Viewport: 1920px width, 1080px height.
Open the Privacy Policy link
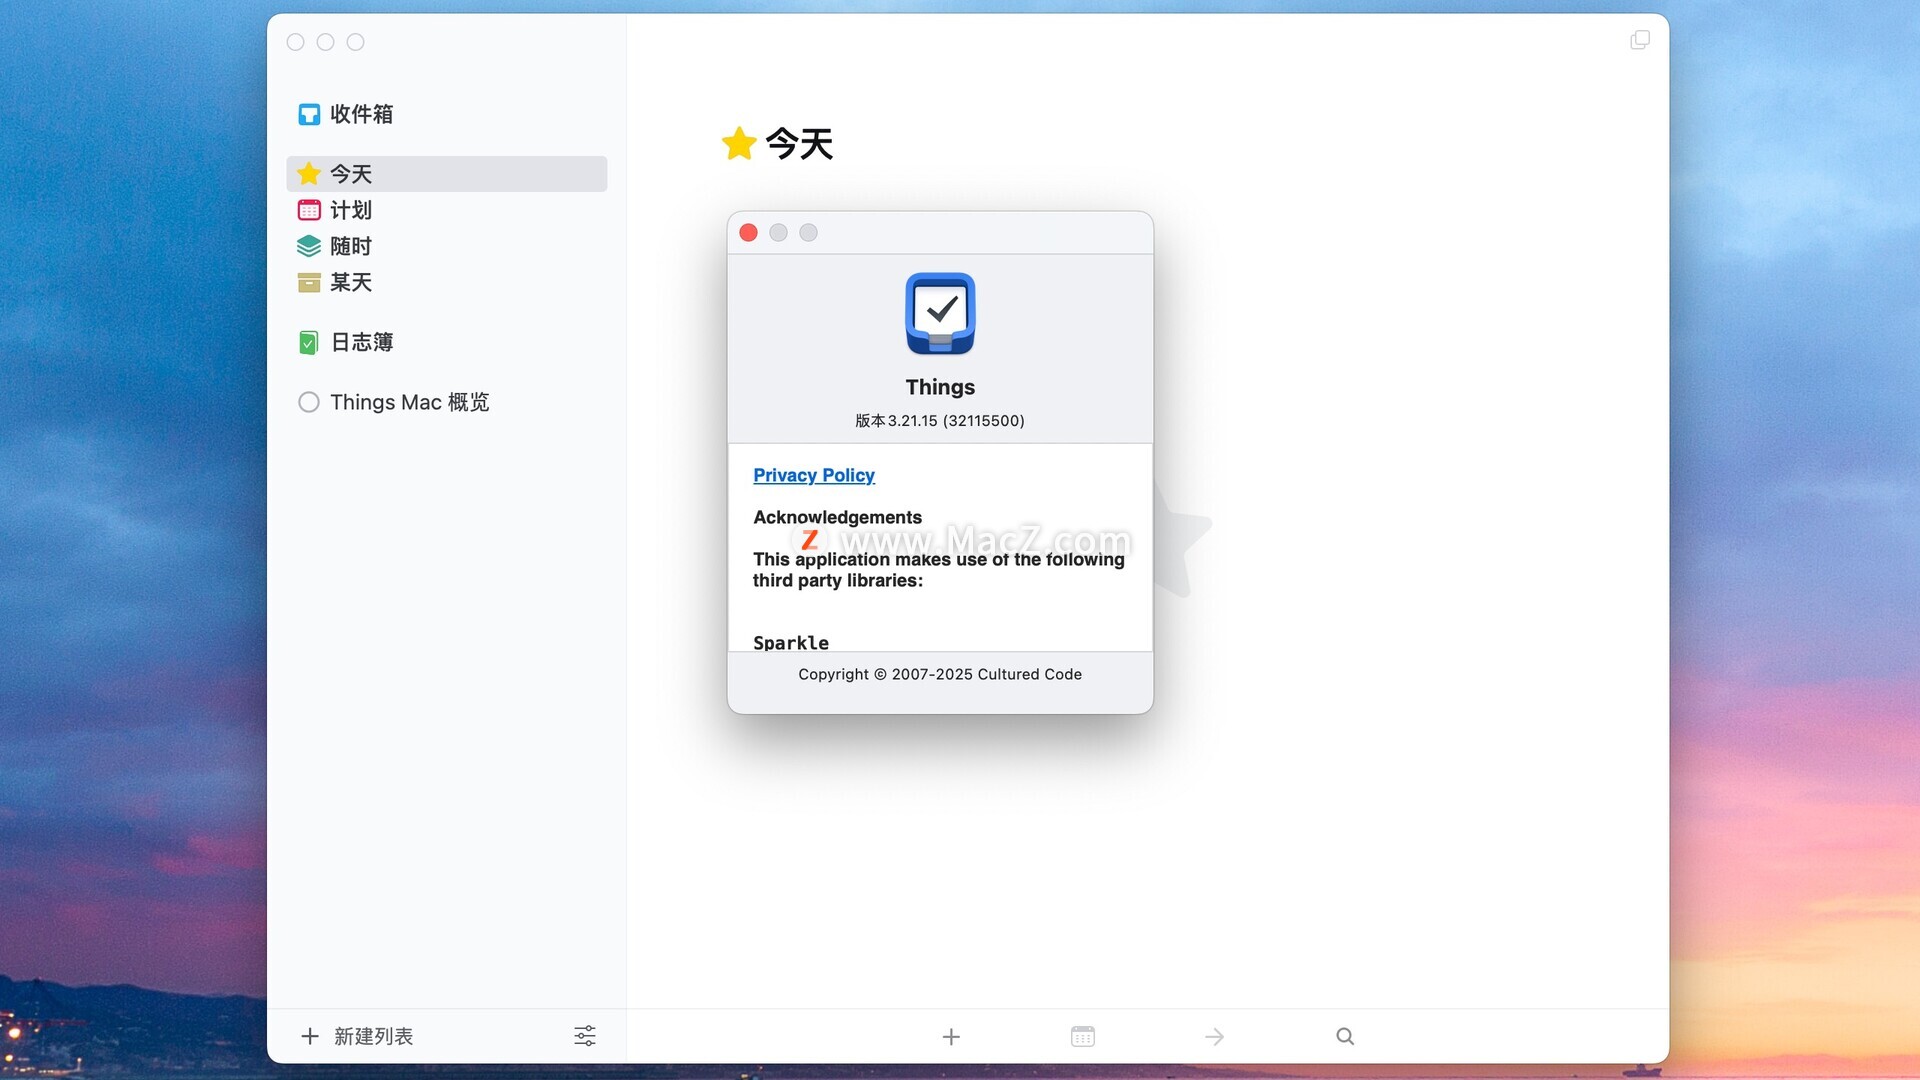(814, 475)
